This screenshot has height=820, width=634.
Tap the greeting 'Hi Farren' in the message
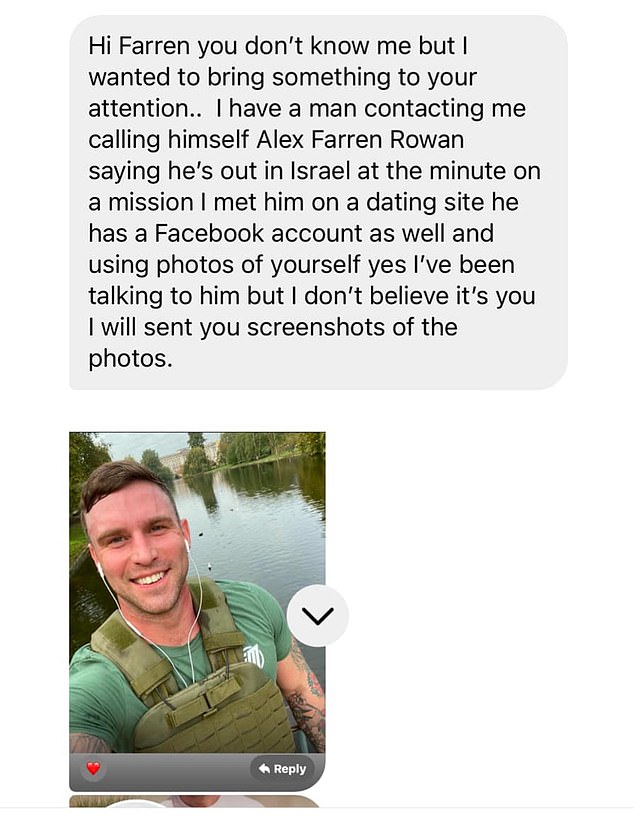(x=139, y=45)
